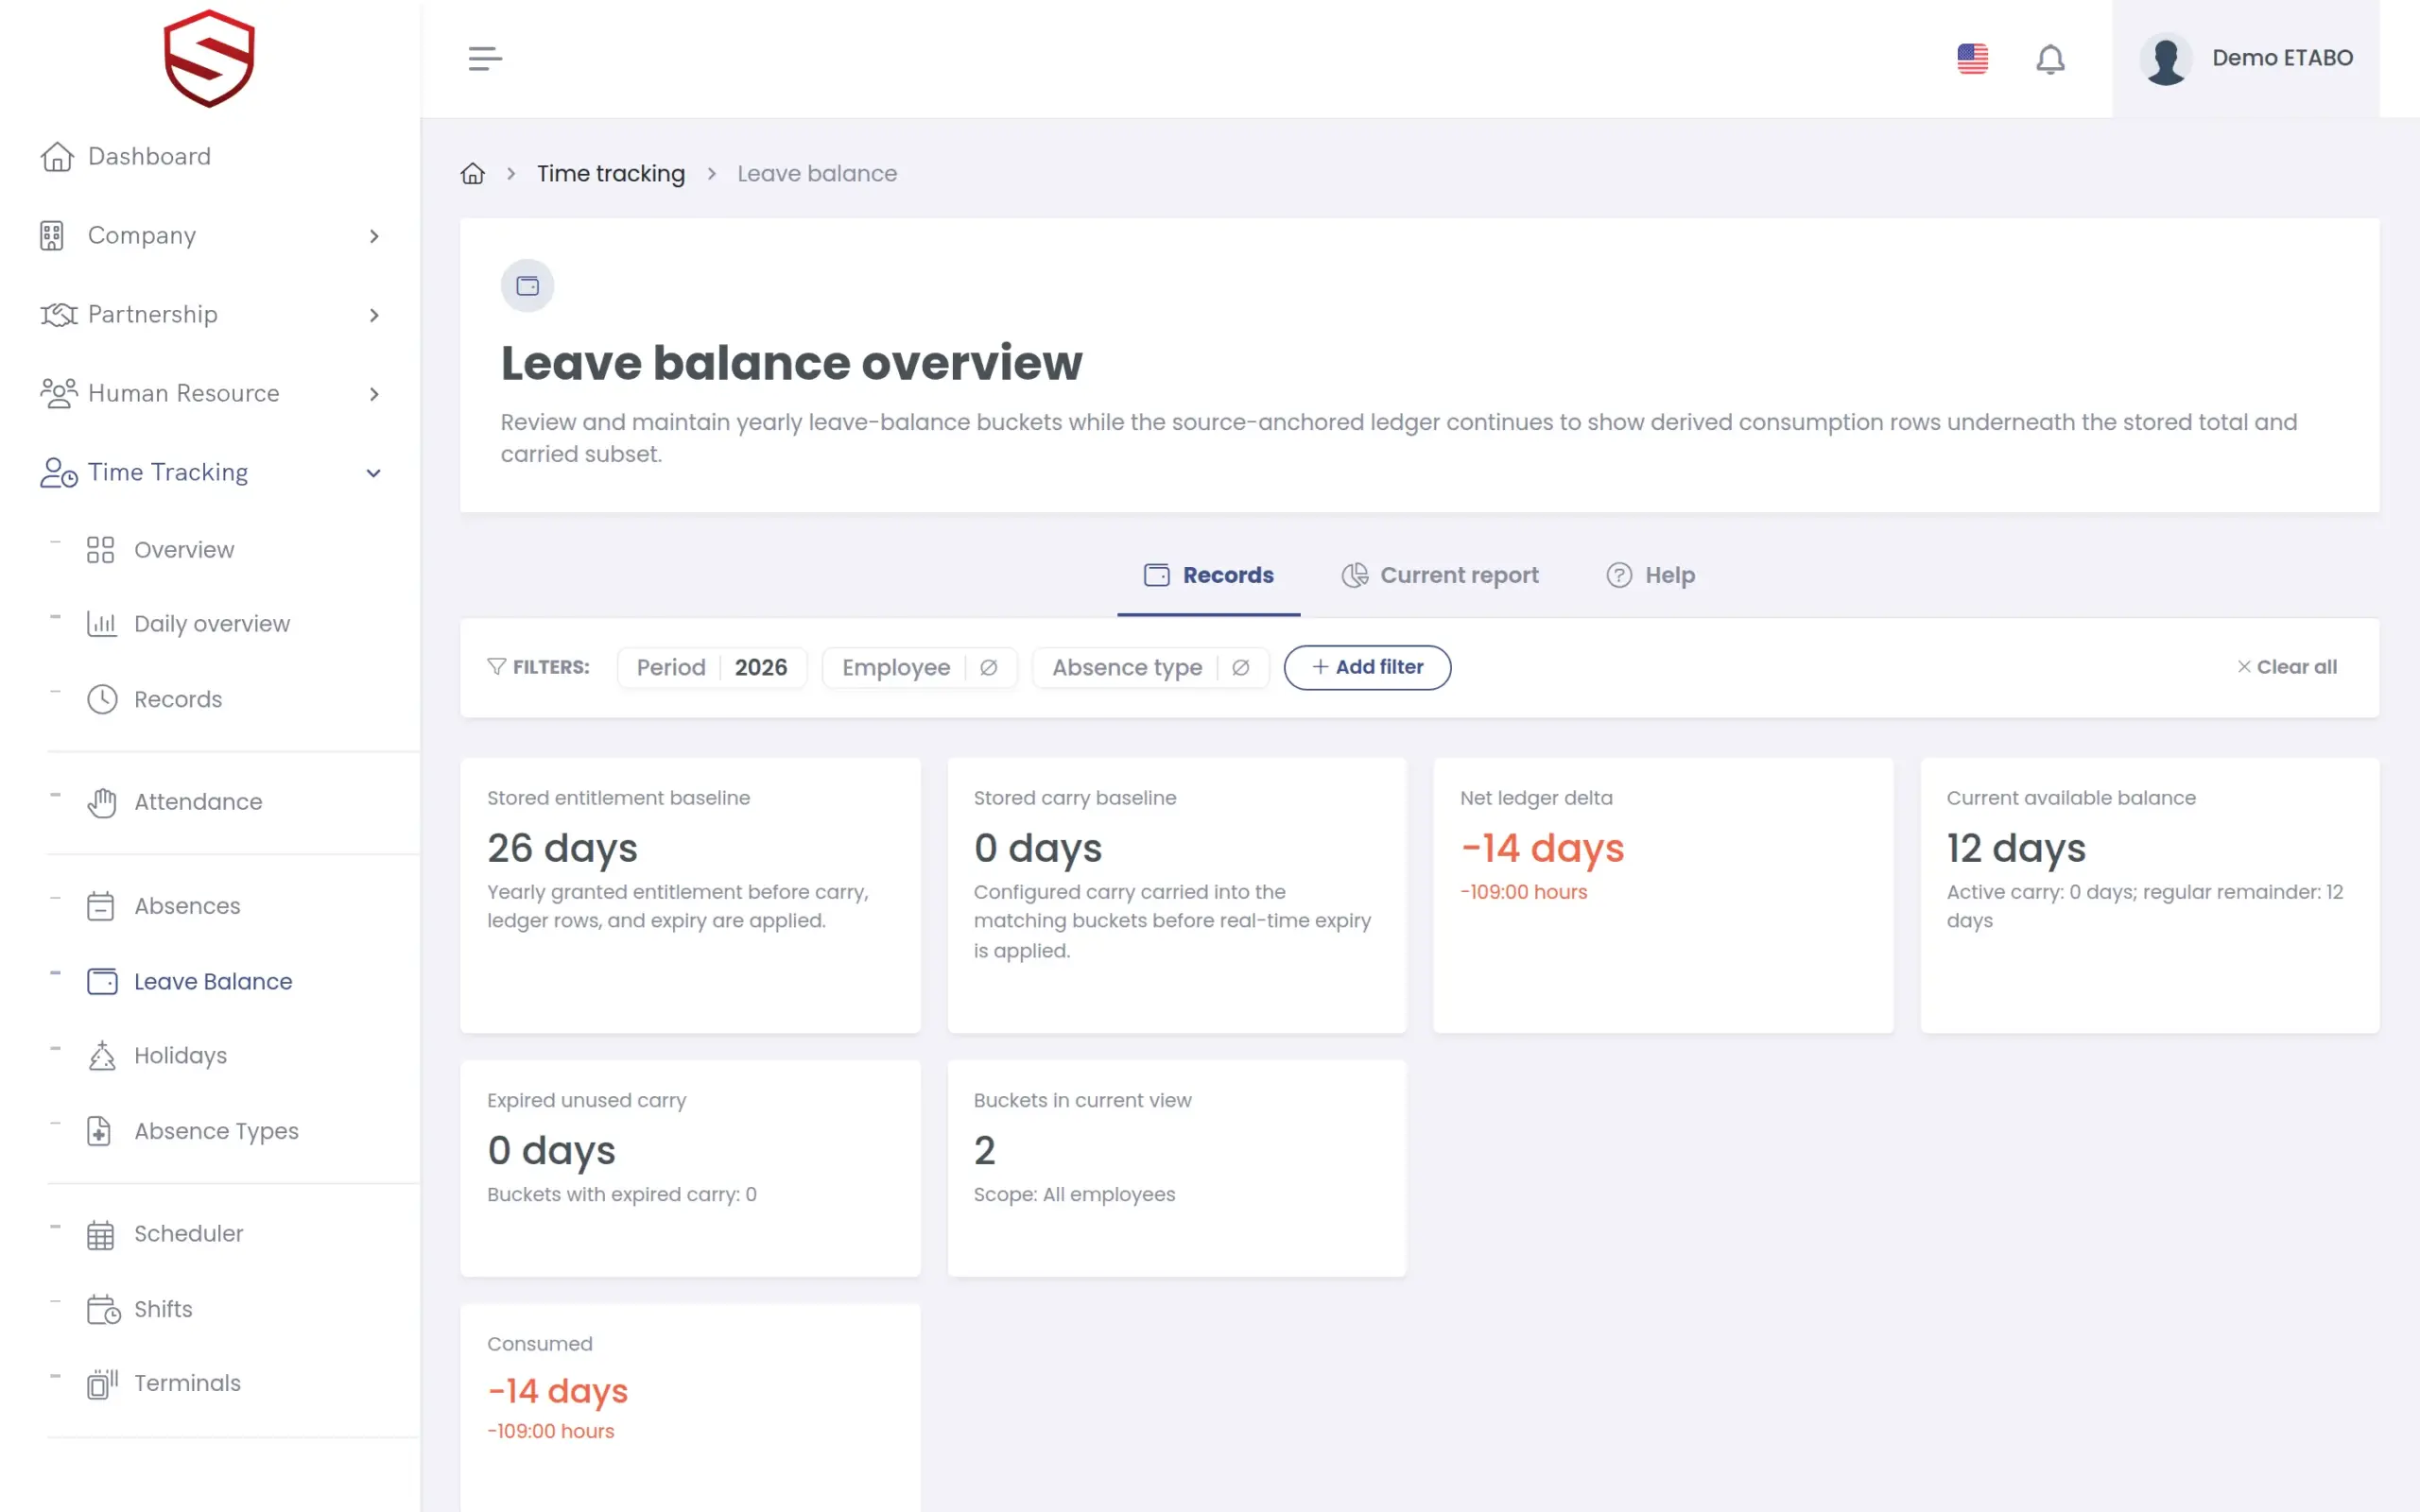Select the Net ledger delta card

(1663, 895)
